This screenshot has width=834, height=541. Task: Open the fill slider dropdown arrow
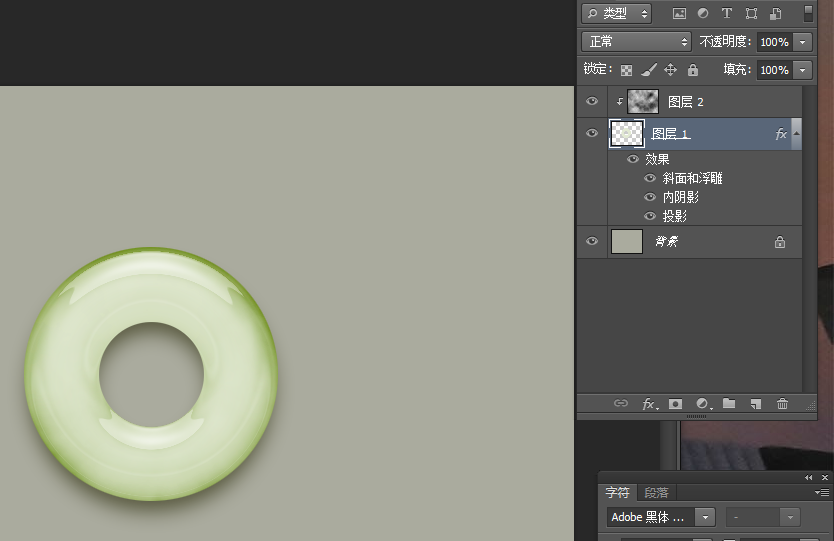coord(802,70)
